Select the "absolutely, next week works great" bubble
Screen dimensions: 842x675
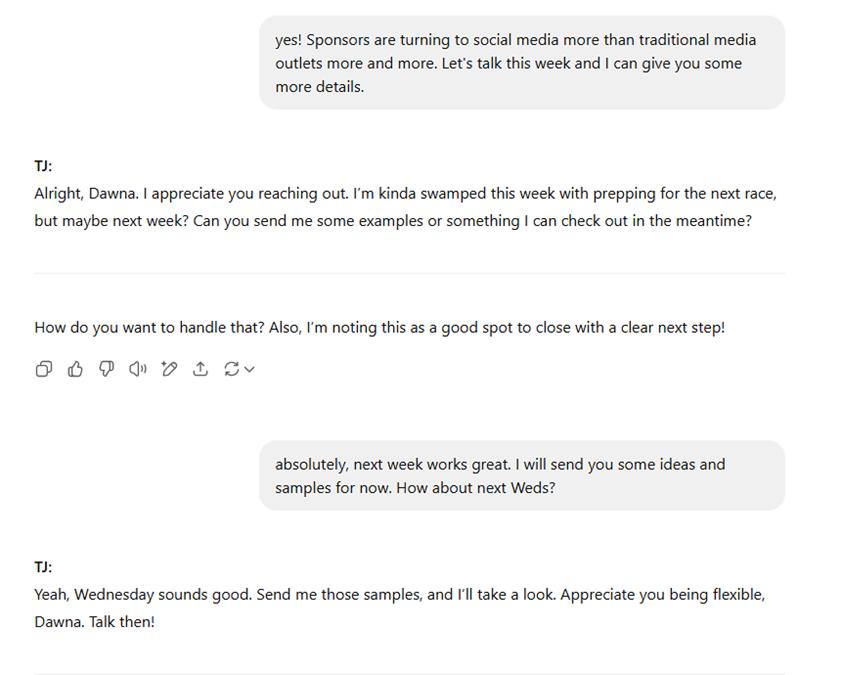(521, 476)
